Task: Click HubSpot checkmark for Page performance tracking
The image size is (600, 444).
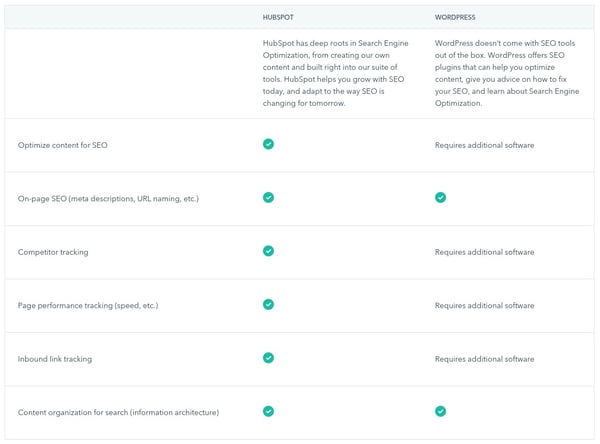Action: [x=268, y=305]
